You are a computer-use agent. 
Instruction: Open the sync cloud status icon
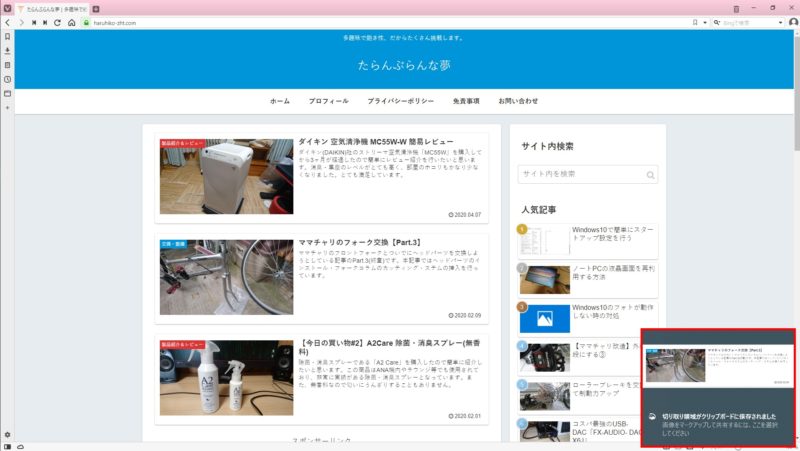pyautogui.click(x=20, y=447)
